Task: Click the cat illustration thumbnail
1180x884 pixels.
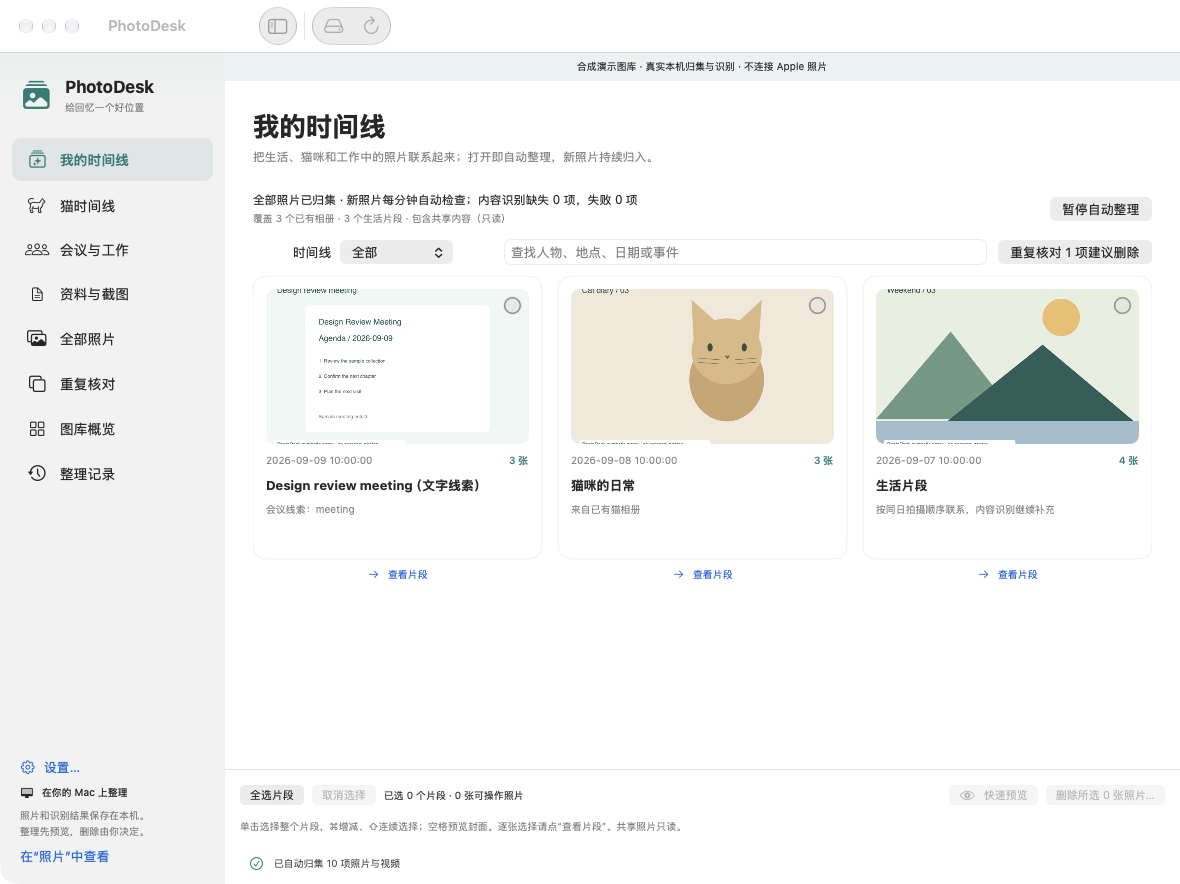Action: tap(702, 366)
